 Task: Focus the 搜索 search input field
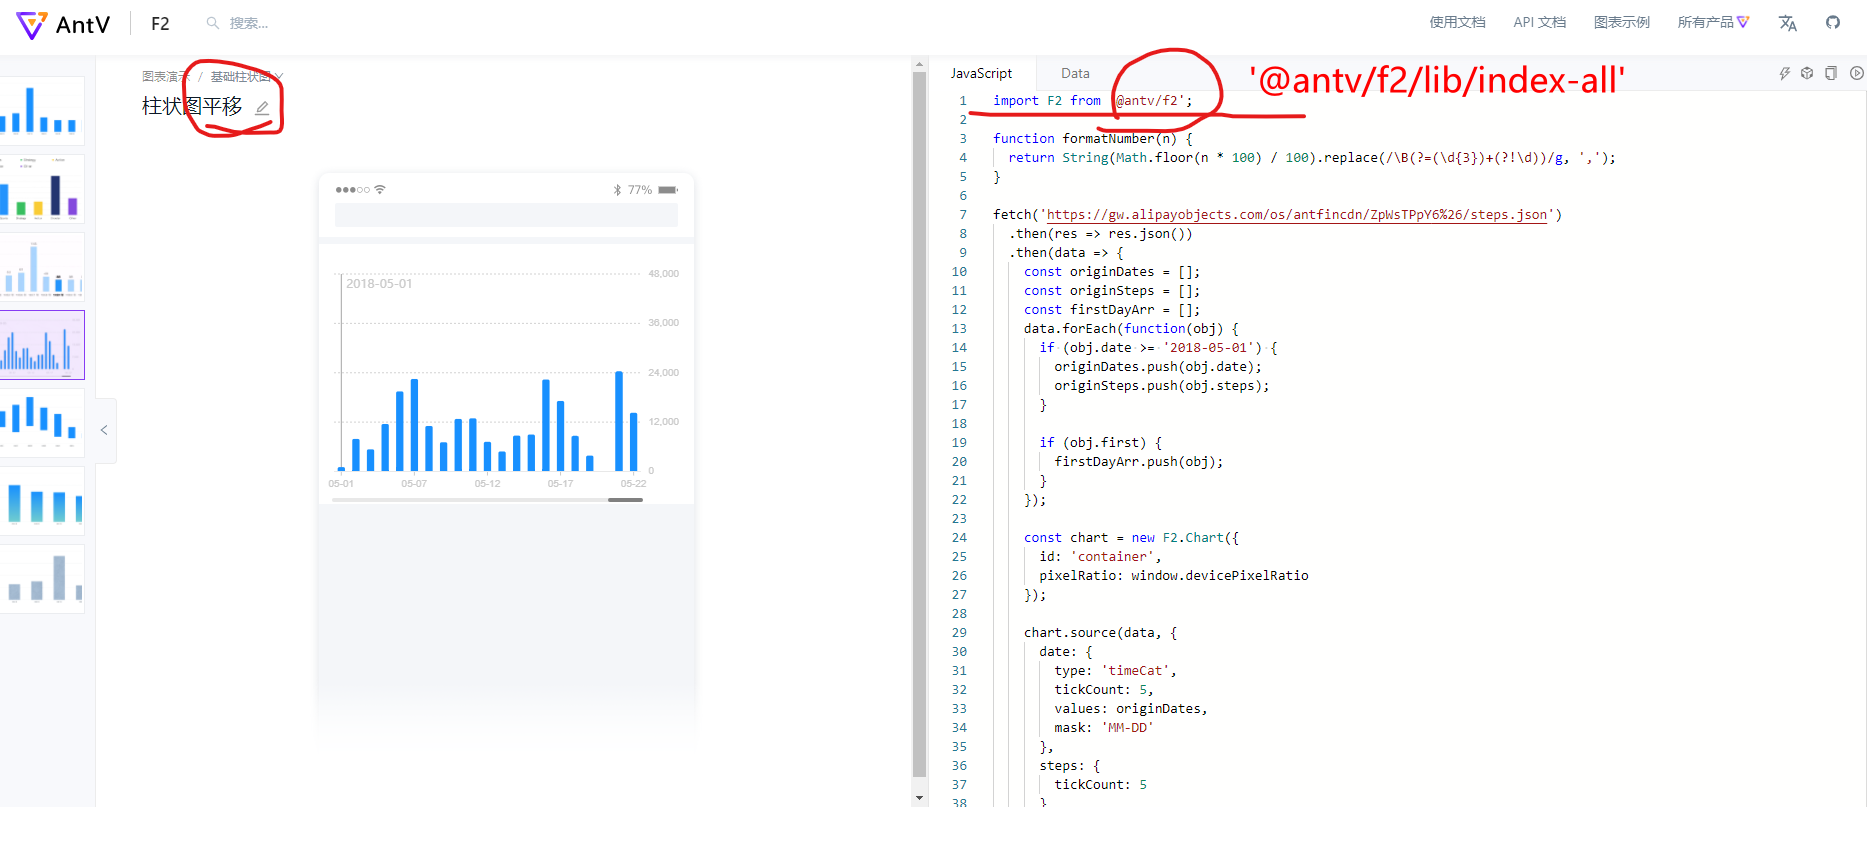(248, 23)
